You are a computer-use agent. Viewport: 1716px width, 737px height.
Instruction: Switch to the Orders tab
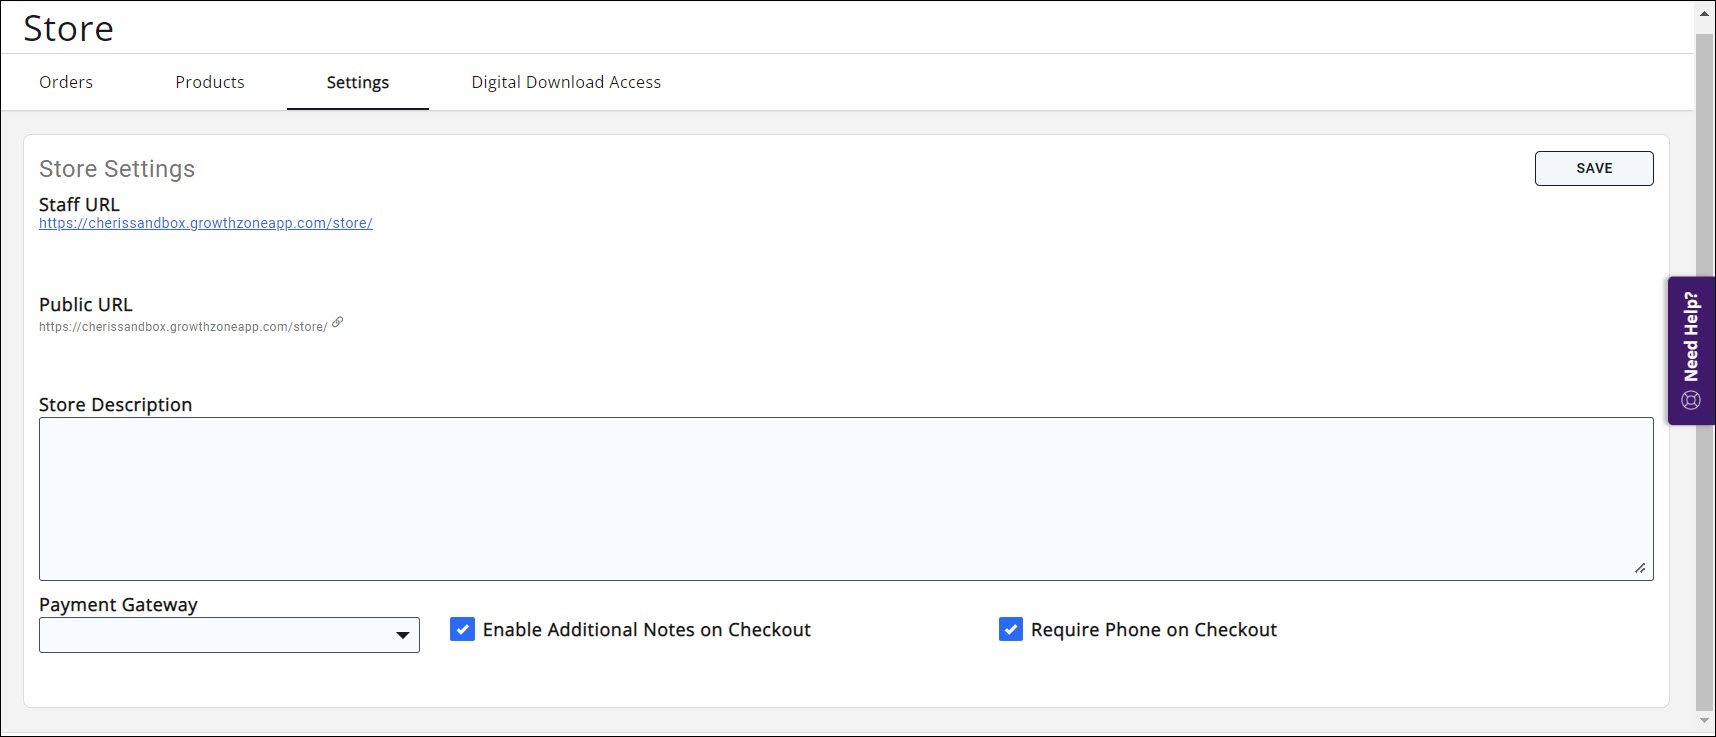tap(66, 82)
